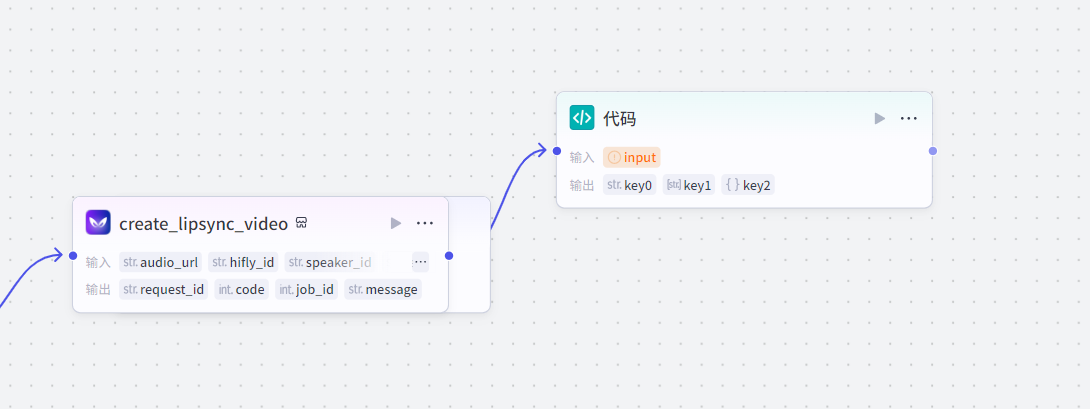The image size is (1090, 409).
Task: Click the code output tag on create_lipsync_video
Action: tap(241, 289)
